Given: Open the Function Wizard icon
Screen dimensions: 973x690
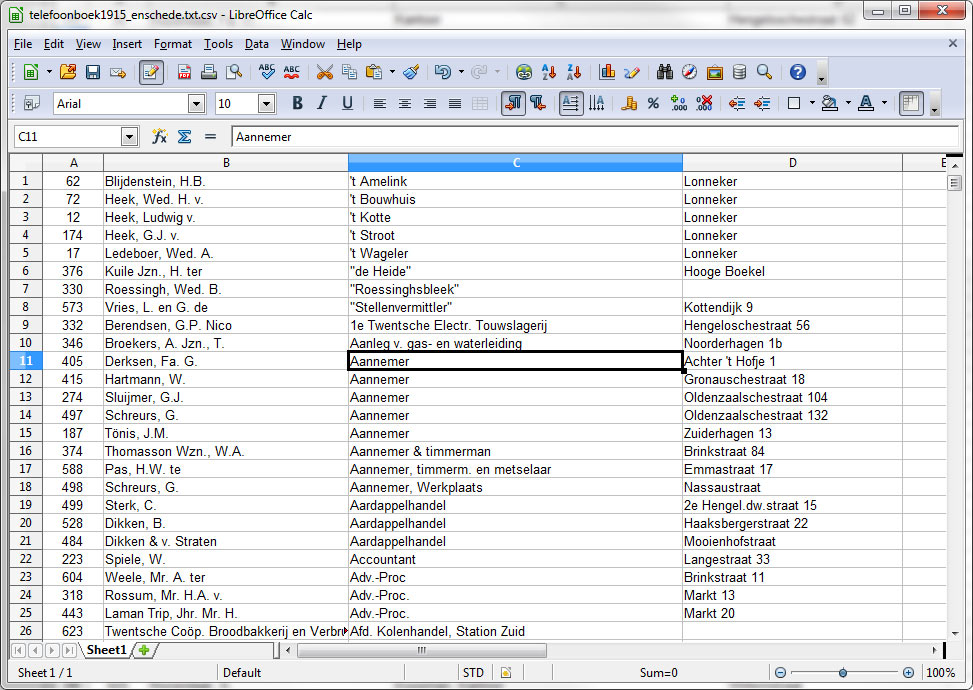Looking at the screenshot, I should 159,137.
